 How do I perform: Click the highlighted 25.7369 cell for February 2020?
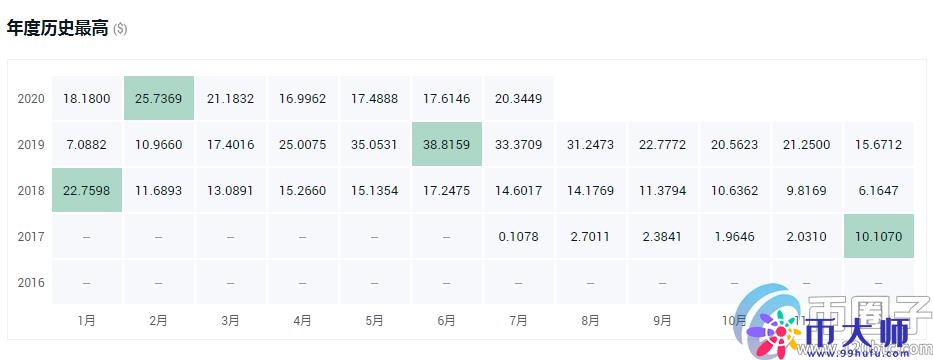pos(159,98)
